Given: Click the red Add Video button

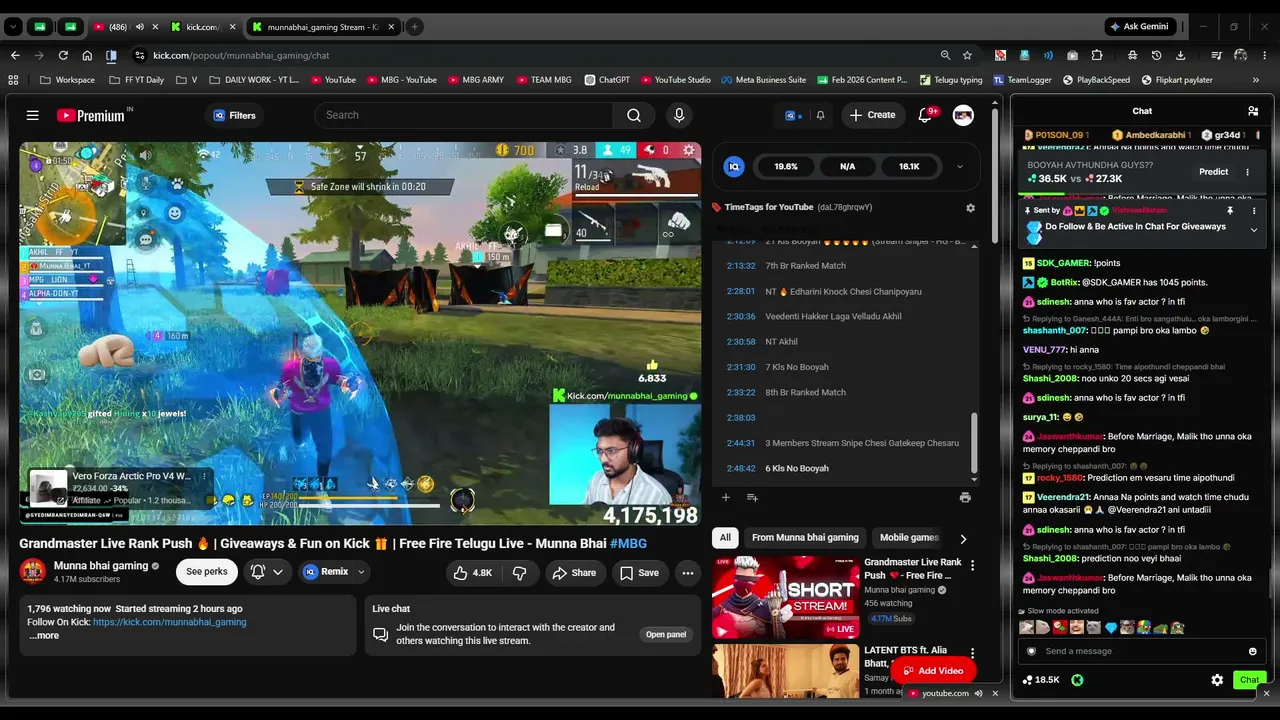Looking at the screenshot, I should pyautogui.click(x=933, y=671).
